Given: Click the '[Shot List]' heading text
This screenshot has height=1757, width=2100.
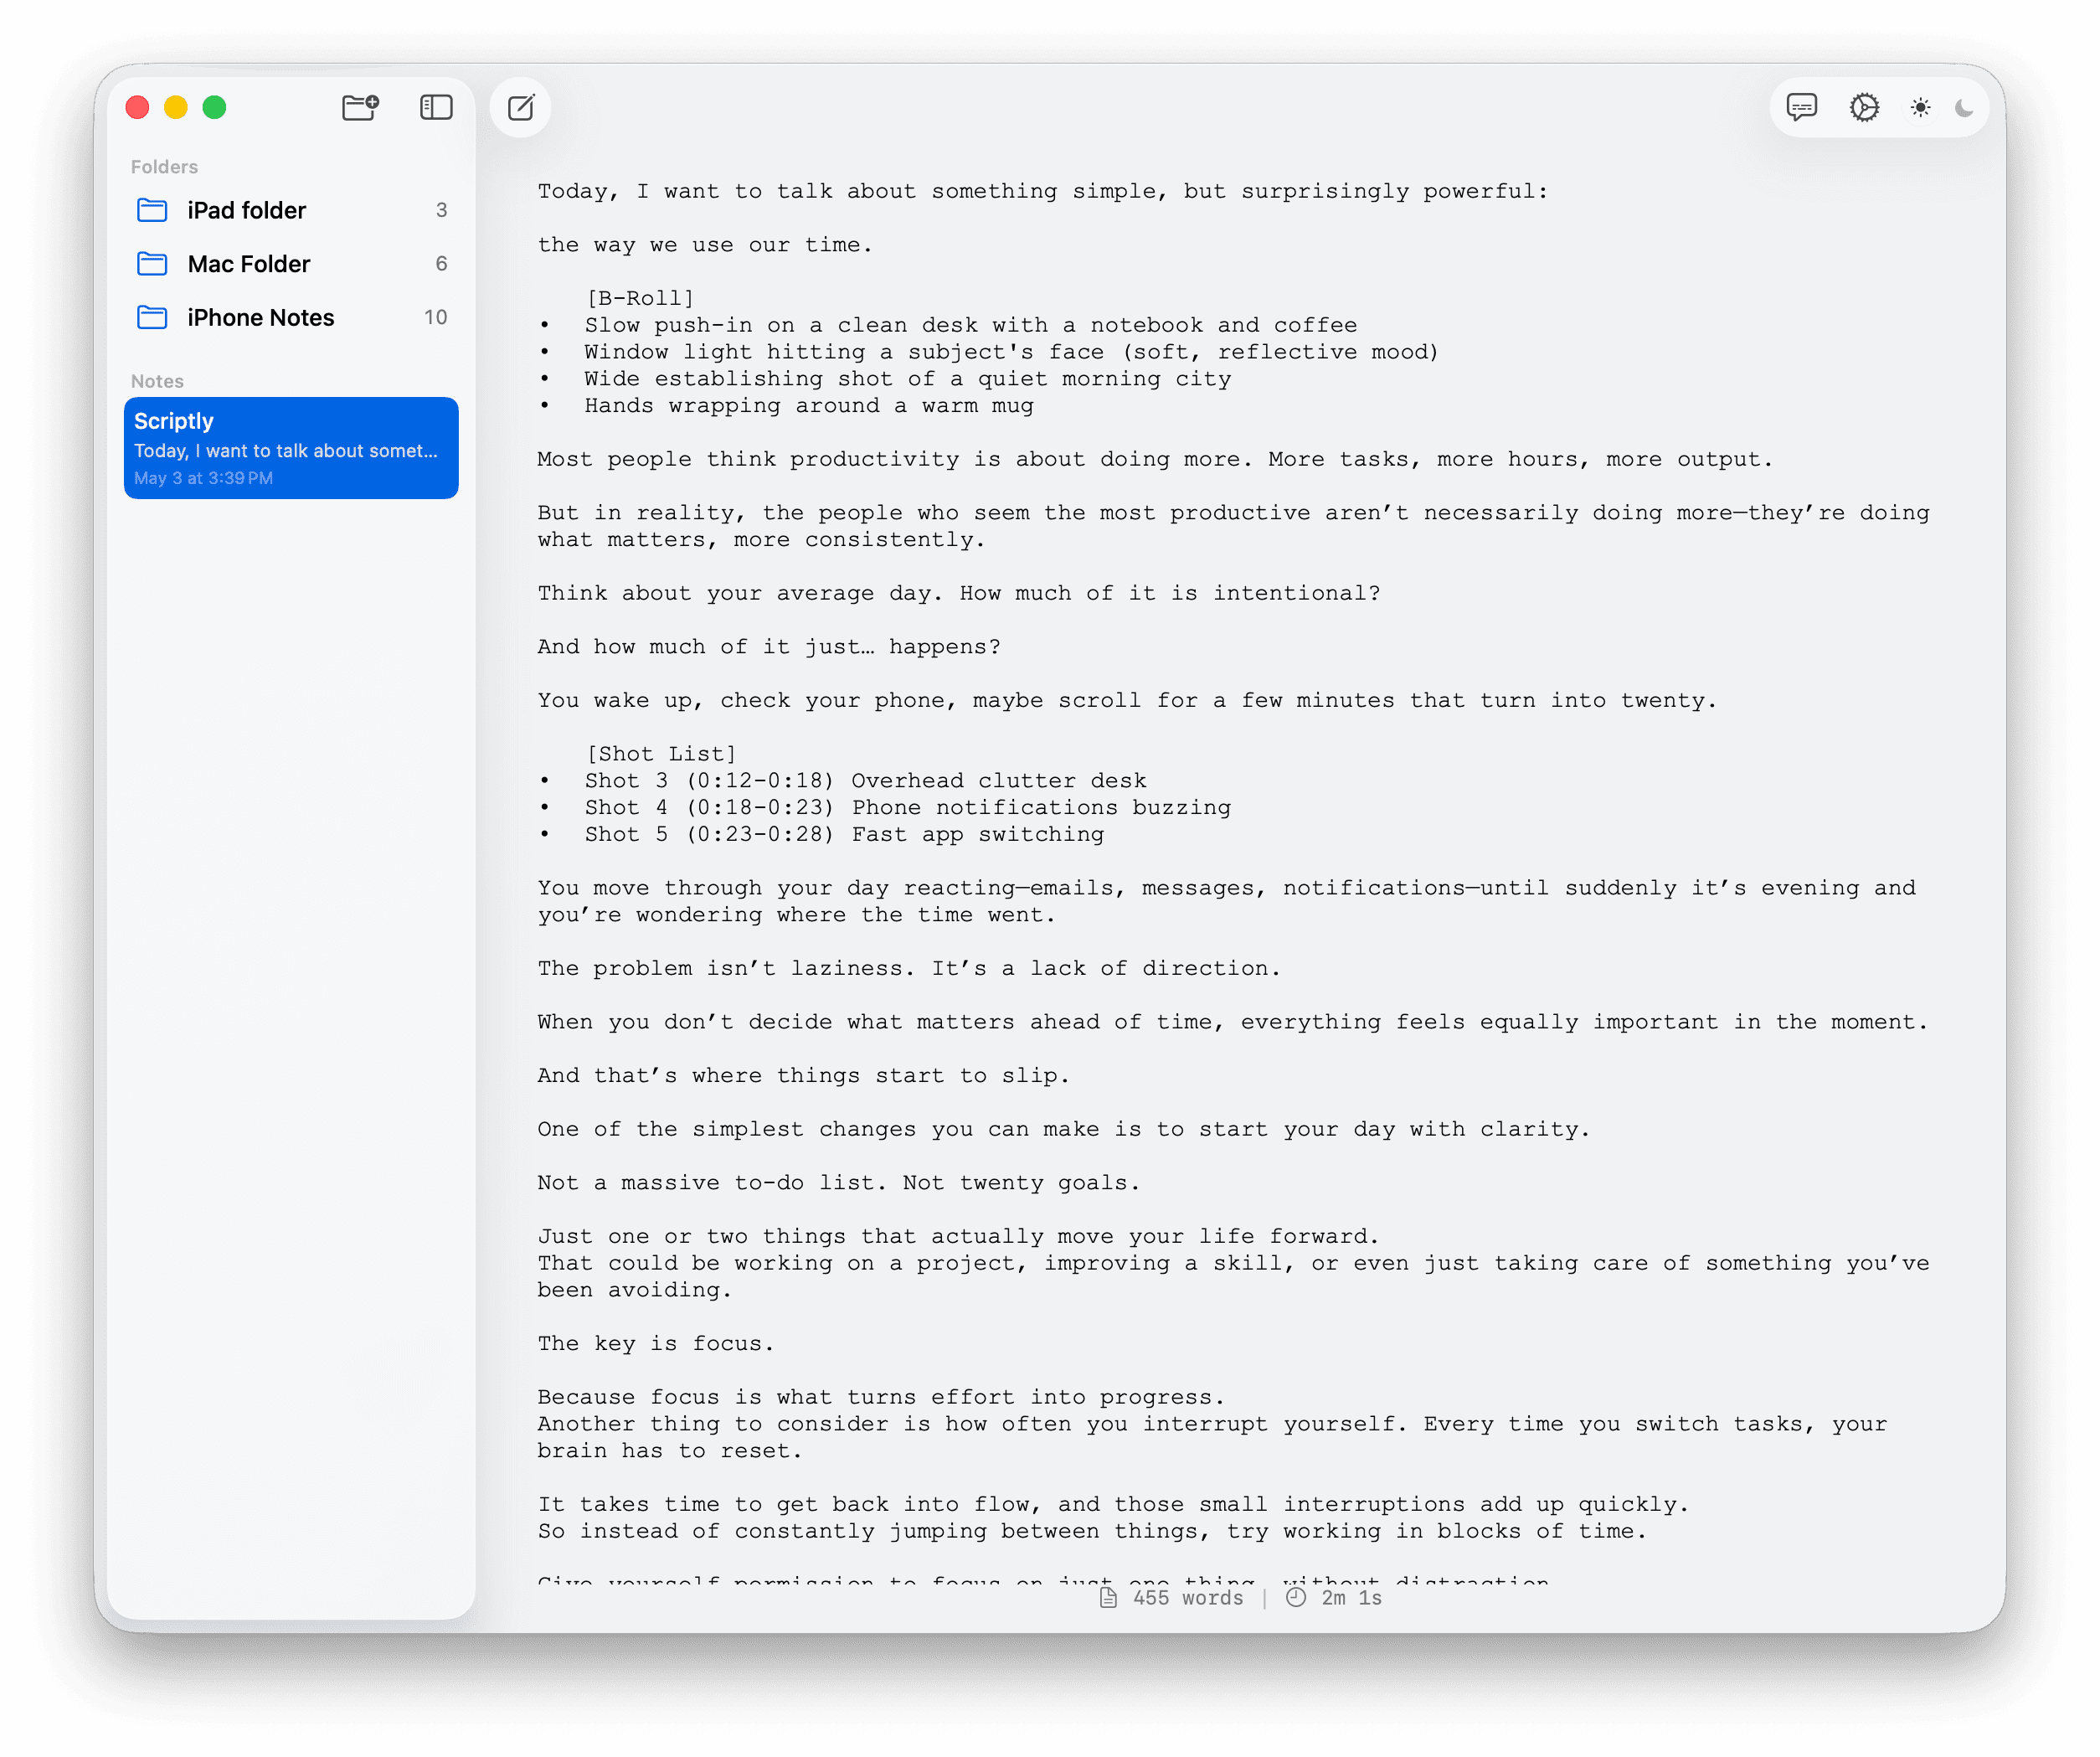Looking at the screenshot, I should coord(661,754).
